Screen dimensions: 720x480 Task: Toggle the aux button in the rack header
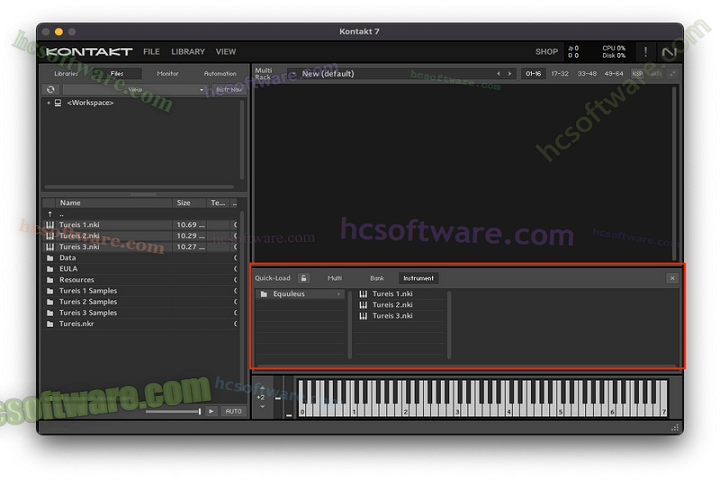point(657,73)
